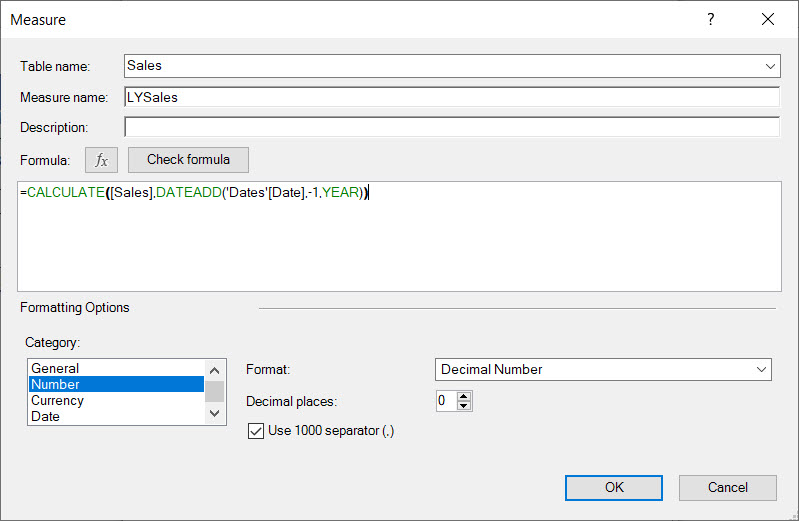Close the Measure dialog
The image size is (799, 521).
click(x=767, y=19)
